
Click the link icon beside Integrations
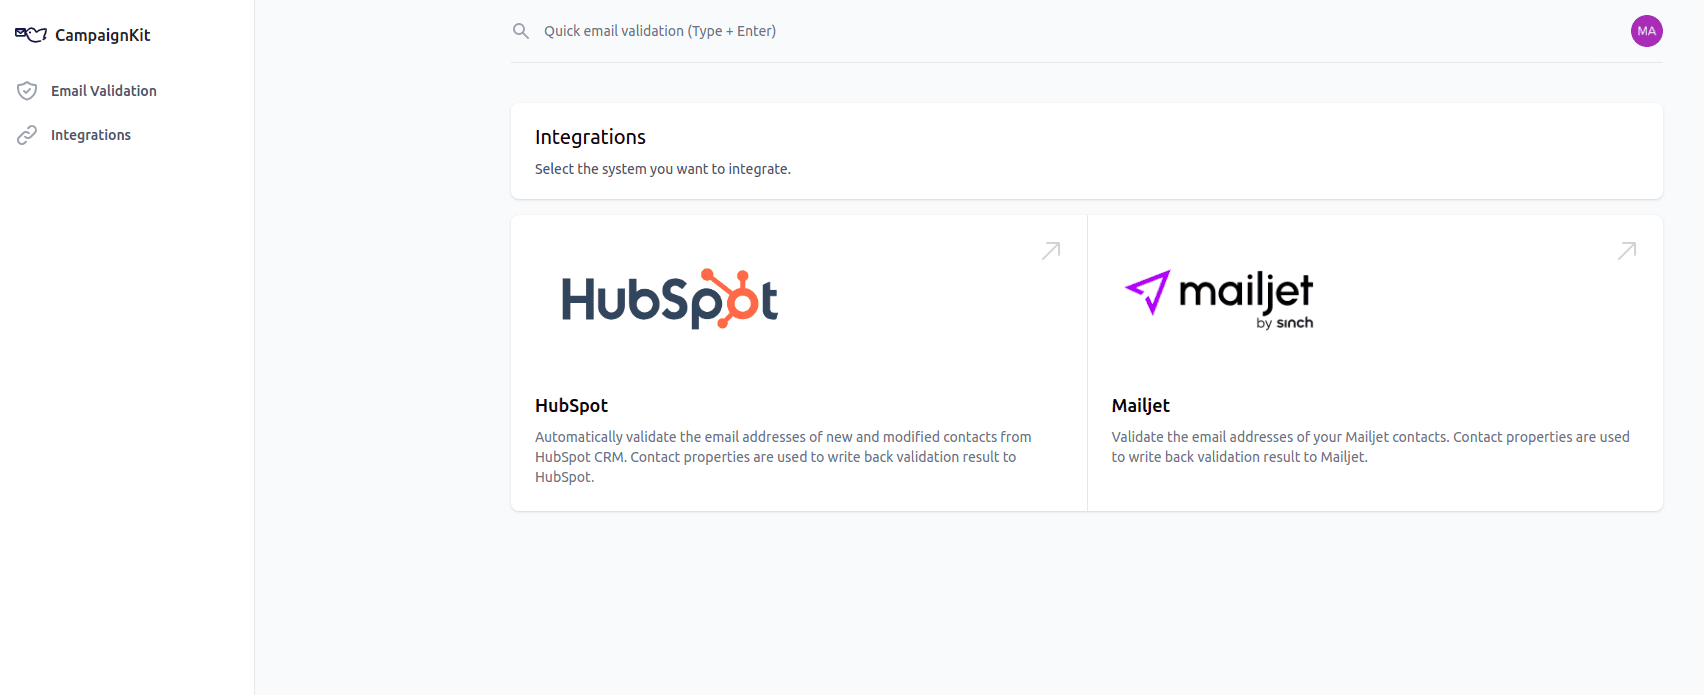point(27,134)
